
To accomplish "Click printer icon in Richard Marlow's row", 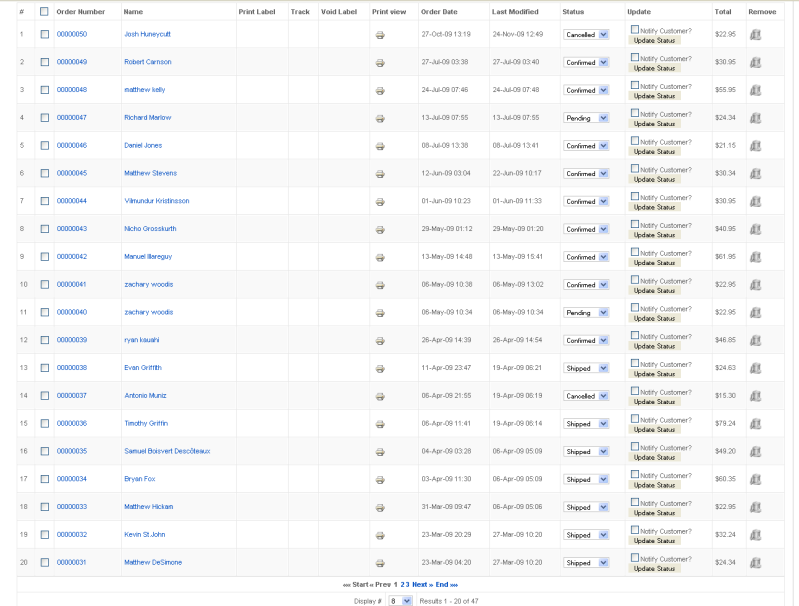I will [380, 119].
